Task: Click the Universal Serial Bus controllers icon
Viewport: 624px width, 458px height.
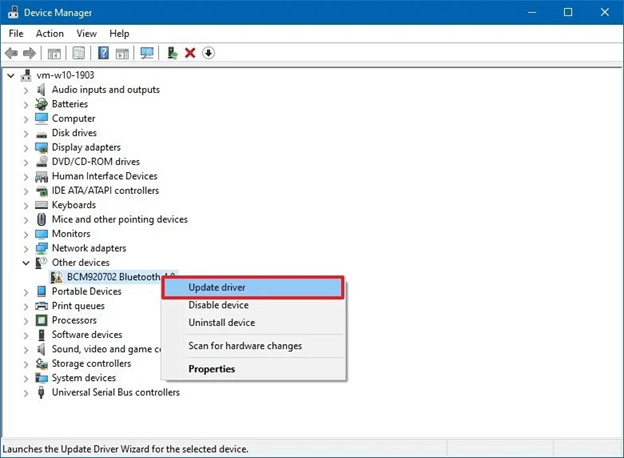Action: [x=41, y=392]
